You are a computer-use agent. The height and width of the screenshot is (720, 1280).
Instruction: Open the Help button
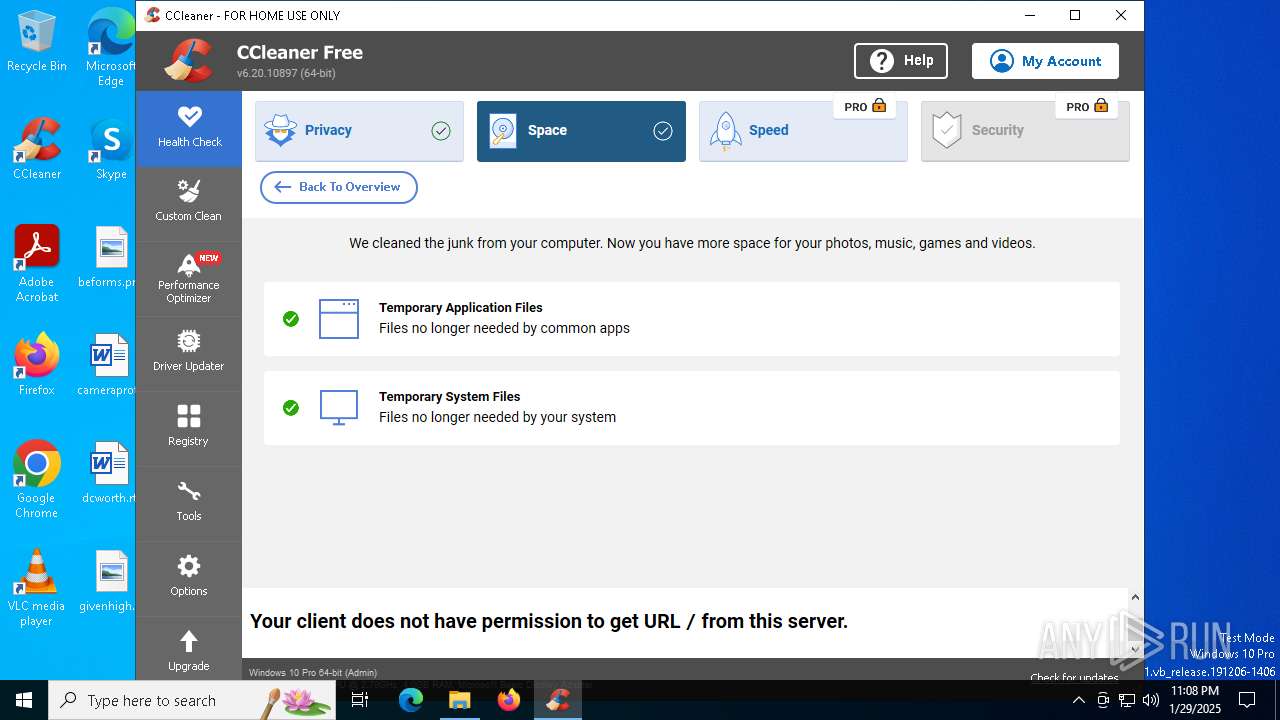click(901, 61)
